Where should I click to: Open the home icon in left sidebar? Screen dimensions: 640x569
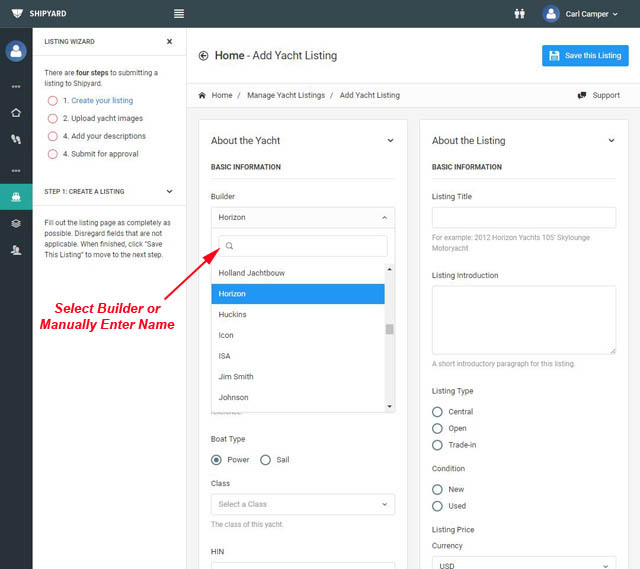click(x=16, y=113)
